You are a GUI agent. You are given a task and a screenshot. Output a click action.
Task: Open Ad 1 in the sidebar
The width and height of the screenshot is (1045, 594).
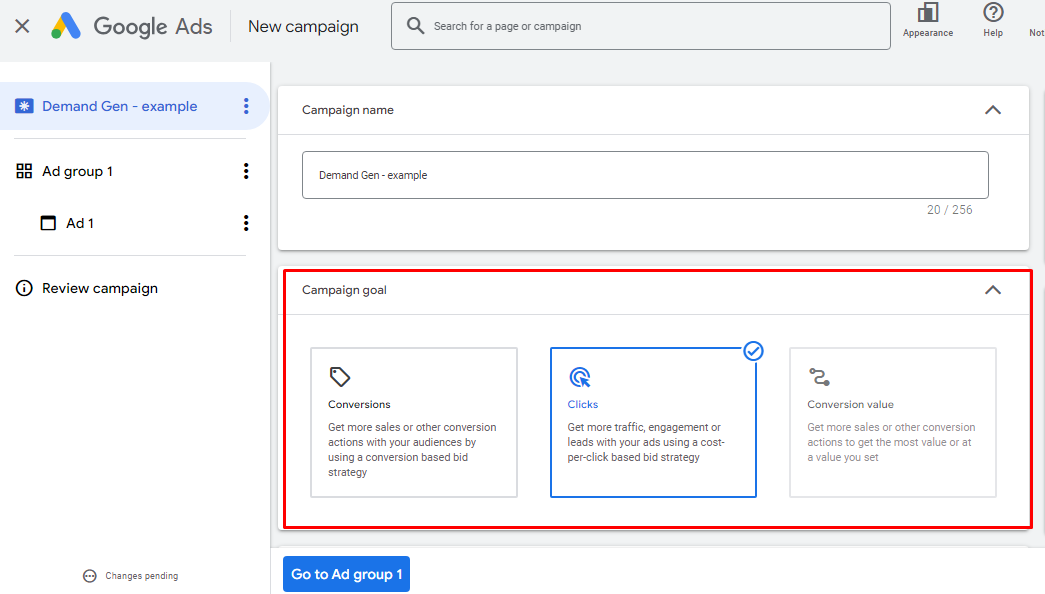coord(80,223)
